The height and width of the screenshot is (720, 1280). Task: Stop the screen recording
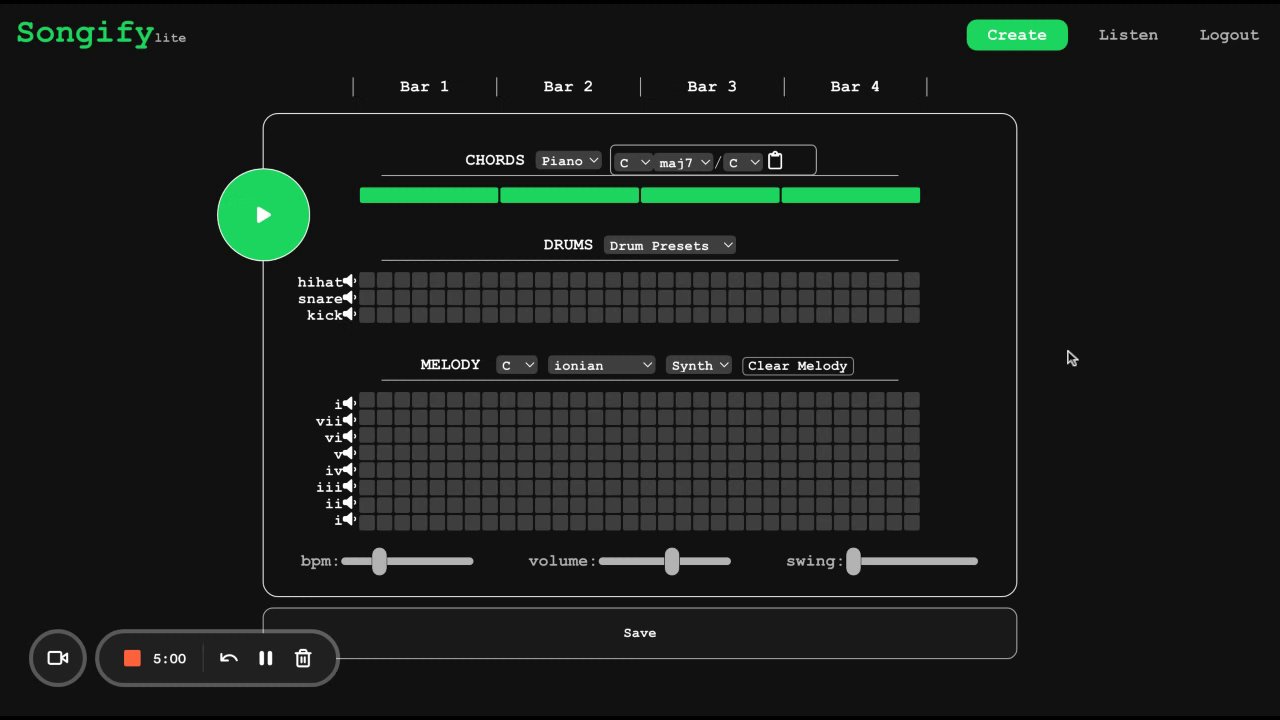(132, 658)
